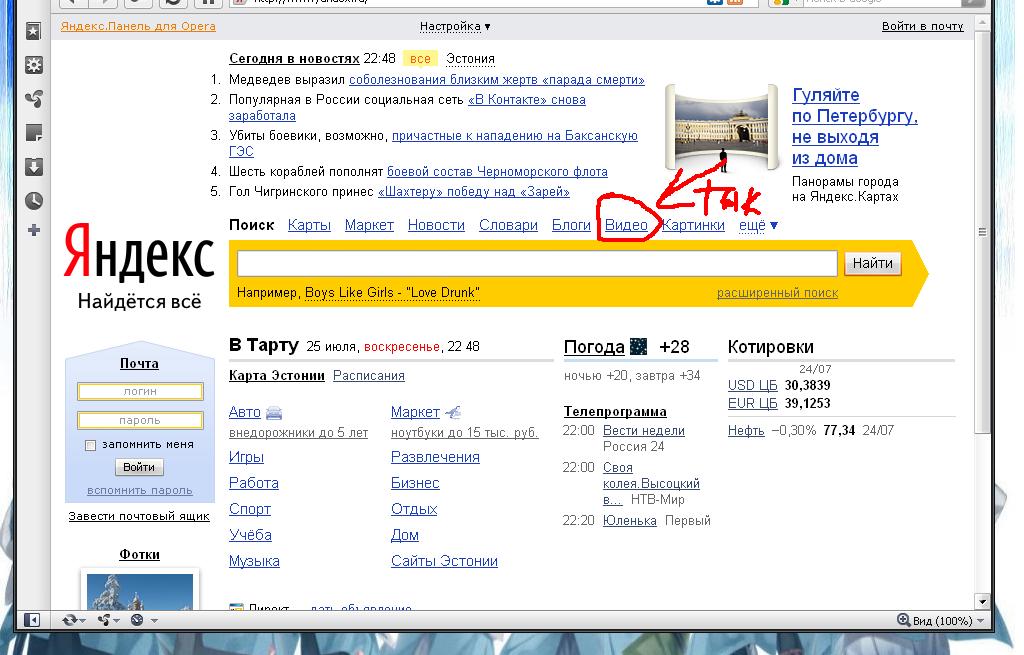Open the Bookmarks panel star icon

pyautogui.click(x=33, y=31)
